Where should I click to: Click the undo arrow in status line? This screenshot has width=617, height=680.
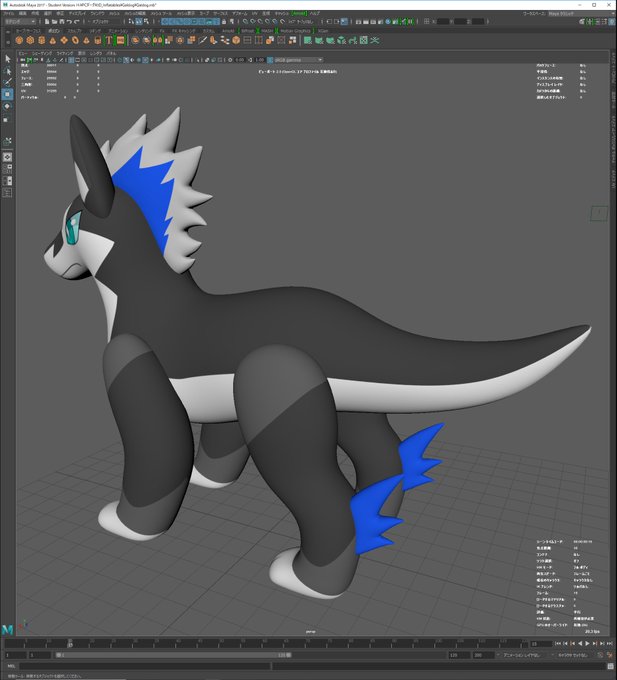pyautogui.click(x=69, y=21)
